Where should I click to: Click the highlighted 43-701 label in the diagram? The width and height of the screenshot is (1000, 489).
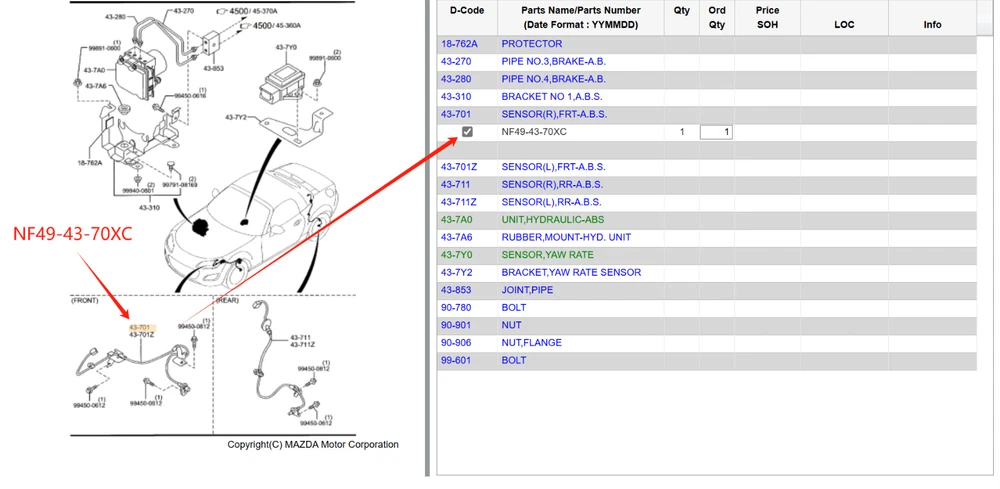pyautogui.click(x=141, y=326)
